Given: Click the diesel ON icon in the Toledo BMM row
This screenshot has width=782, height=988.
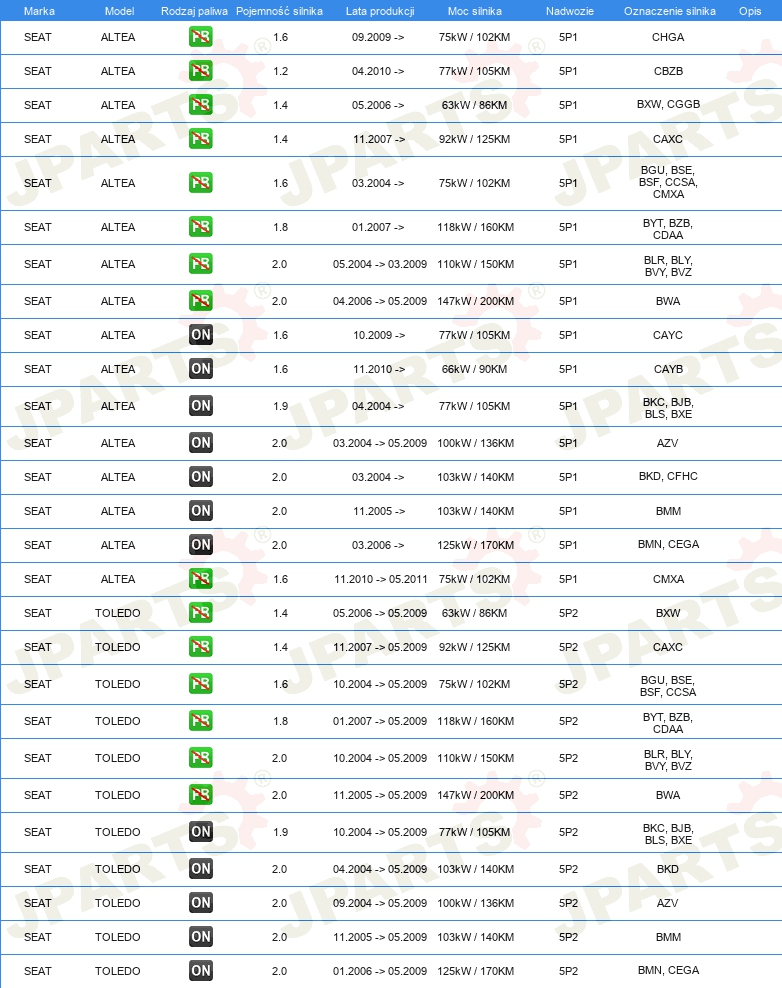Looking at the screenshot, I should pyautogui.click(x=200, y=937).
